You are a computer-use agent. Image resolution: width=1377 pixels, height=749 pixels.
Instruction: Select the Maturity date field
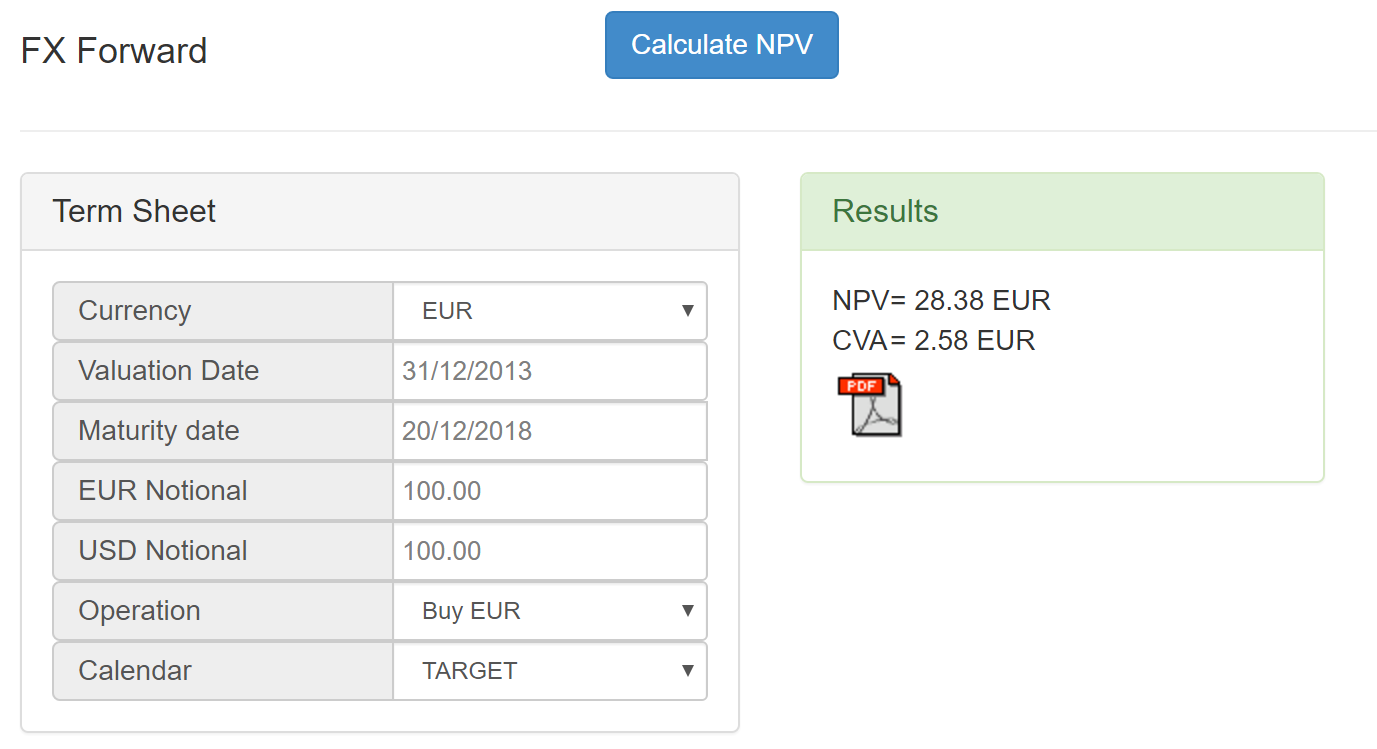click(x=550, y=430)
